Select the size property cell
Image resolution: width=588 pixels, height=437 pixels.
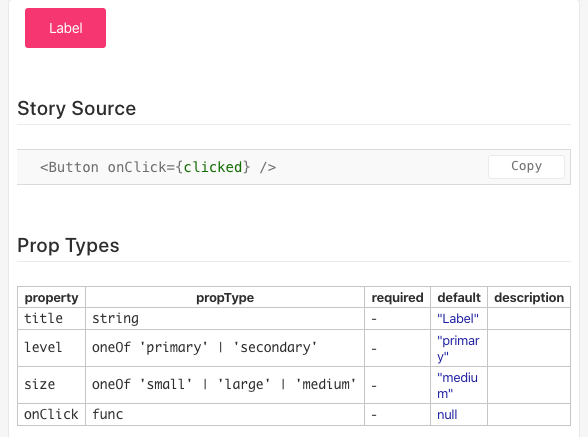pyautogui.click(x=51, y=385)
